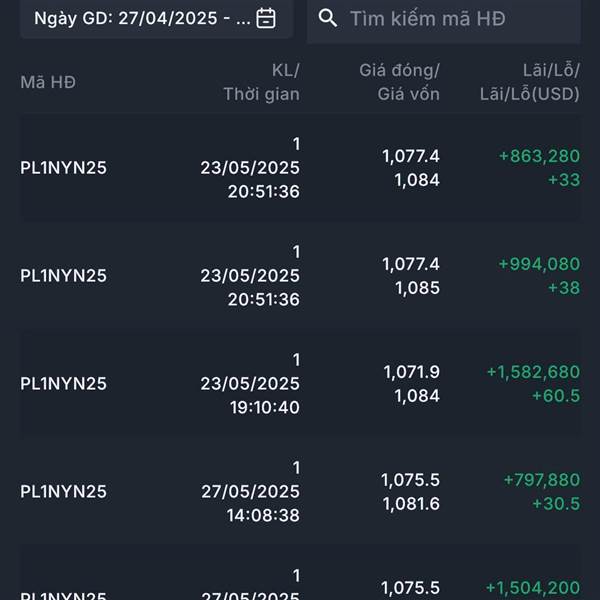Open first PL1NYN25 row with +863,280 profit
This screenshot has height=600, width=600.
(300, 168)
